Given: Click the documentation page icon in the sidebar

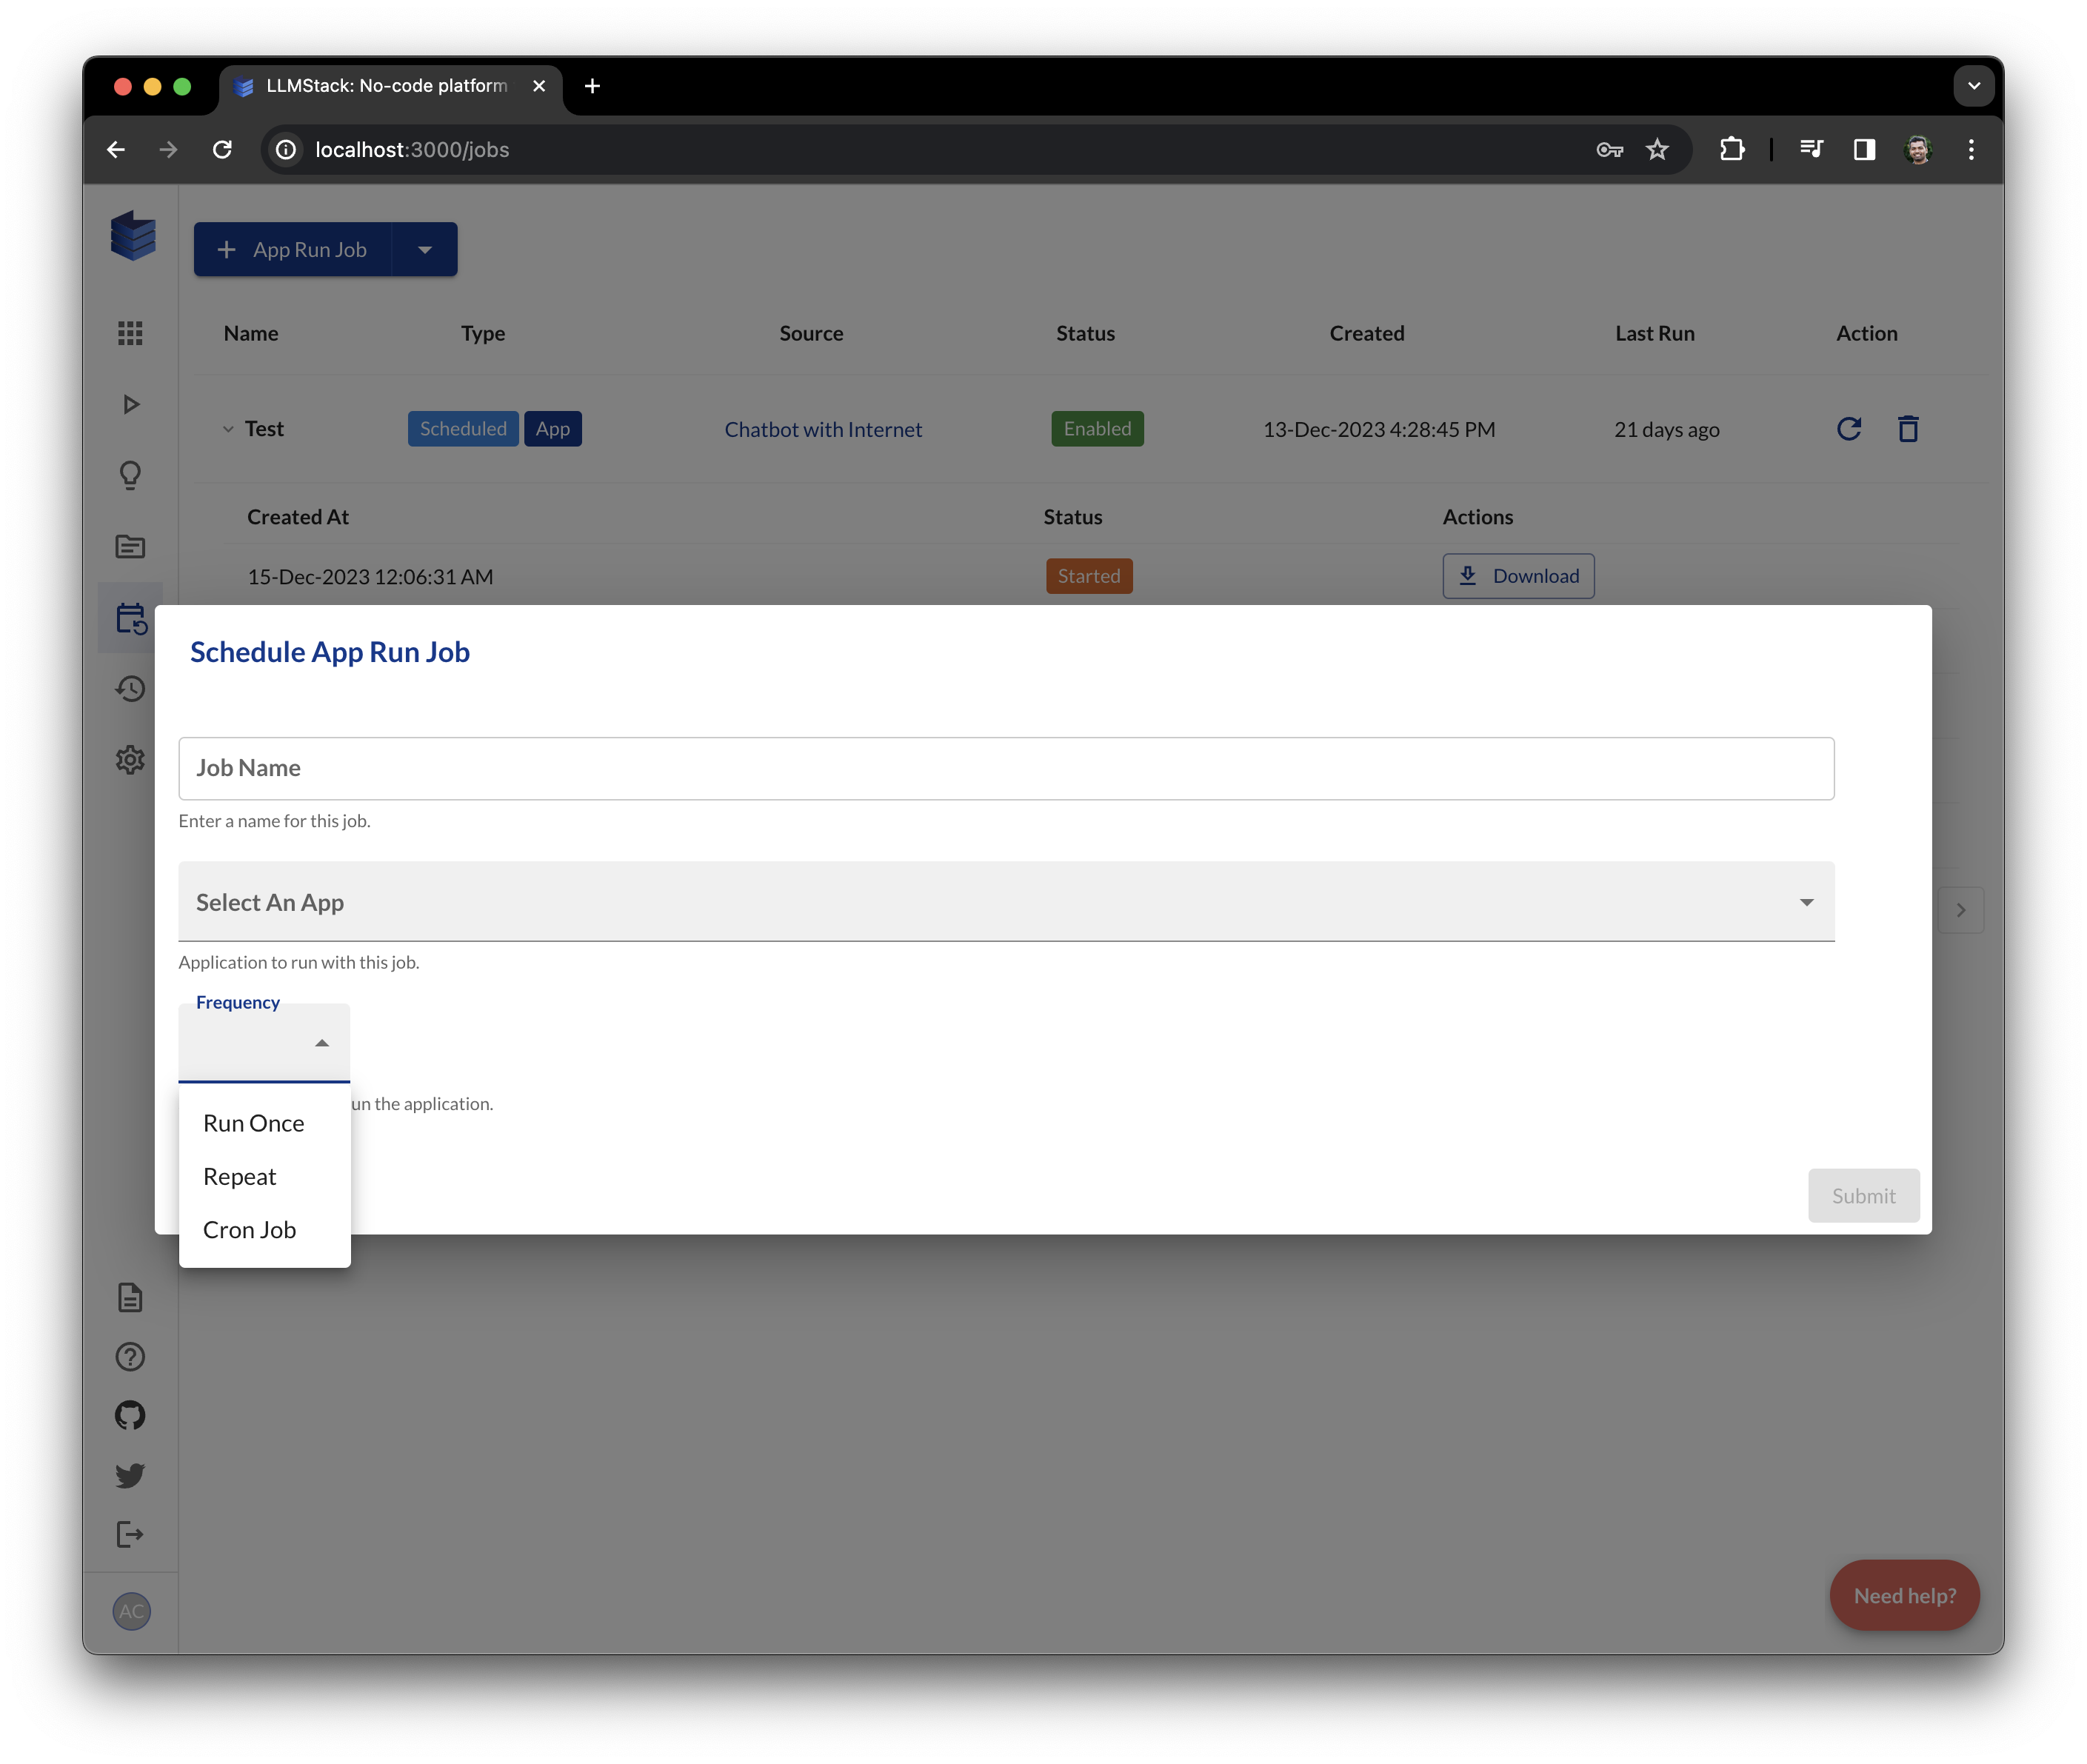Looking at the screenshot, I should pyautogui.click(x=130, y=1298).
